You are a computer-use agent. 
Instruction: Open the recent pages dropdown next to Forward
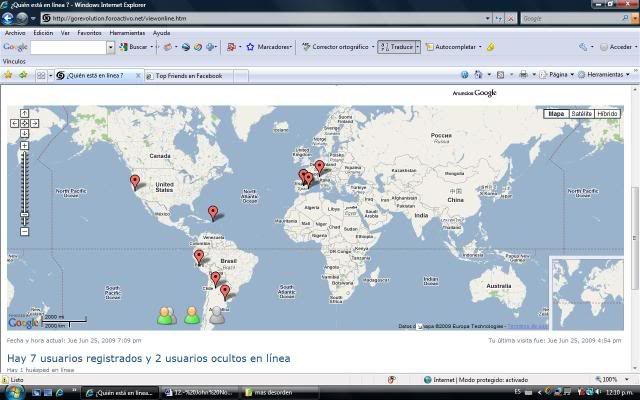pos(33,19)
